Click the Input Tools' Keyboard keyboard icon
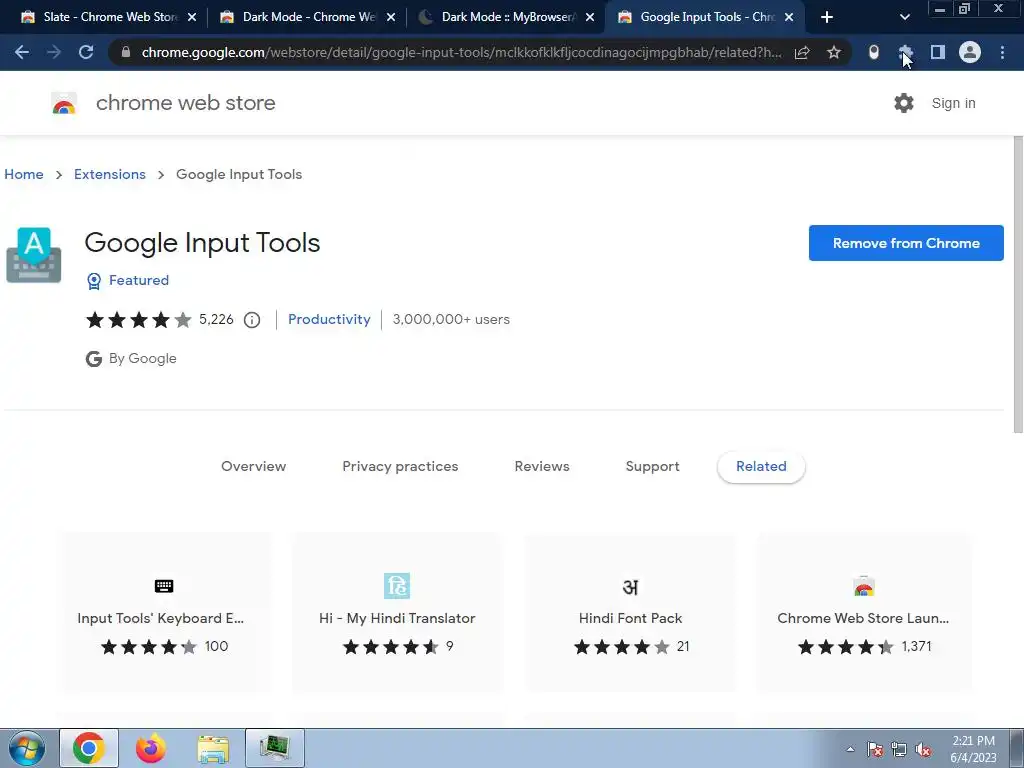 point(164,586)
